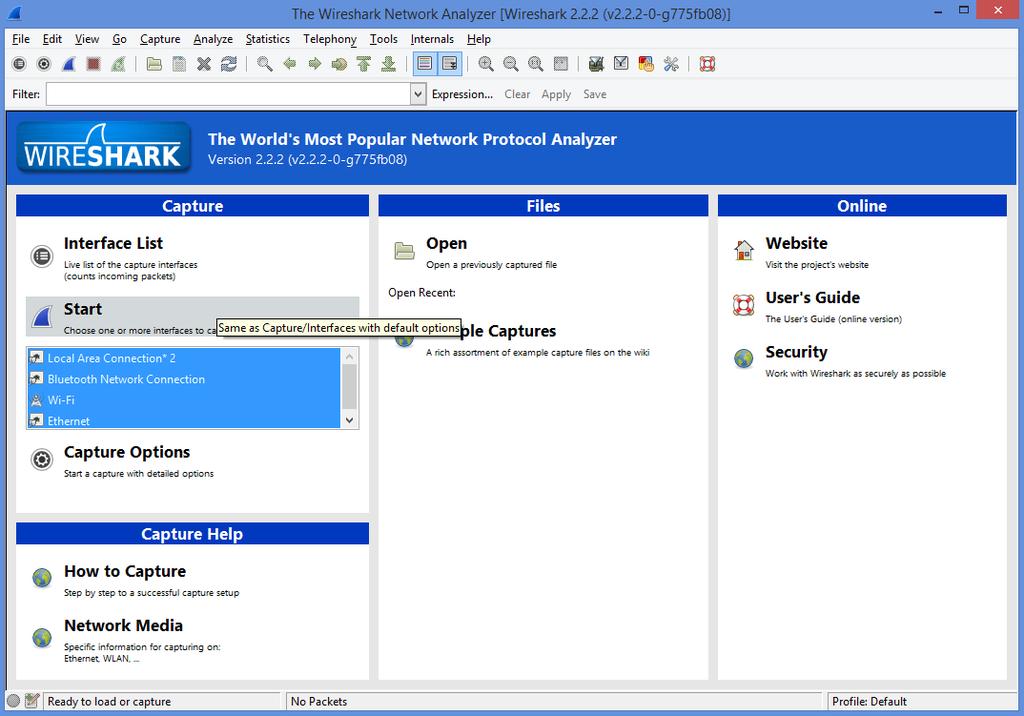The width and height of the screenshot is (1024, 716).
Task: Edit capture file comments in status bar
Action: (x=32, y=701)
